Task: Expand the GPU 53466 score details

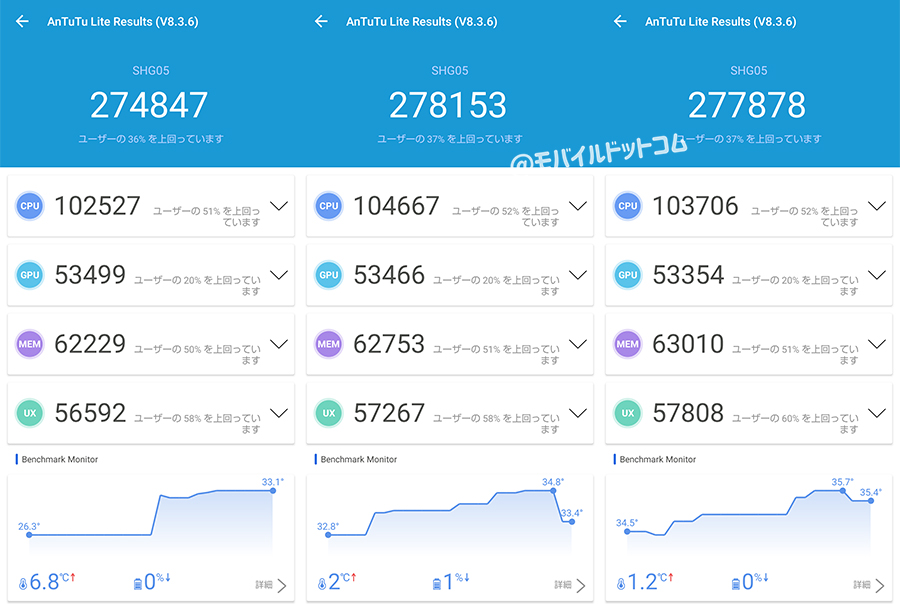Action: [578, 274]
